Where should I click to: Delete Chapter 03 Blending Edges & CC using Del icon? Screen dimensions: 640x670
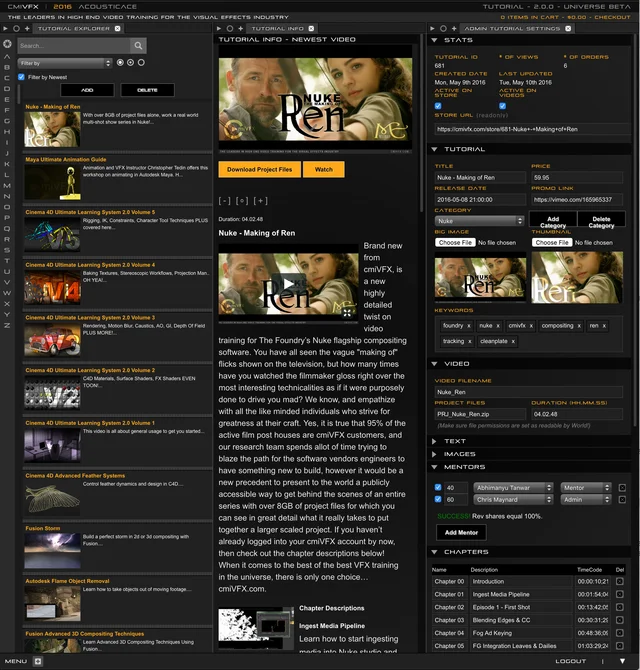(x=620, y=620)
